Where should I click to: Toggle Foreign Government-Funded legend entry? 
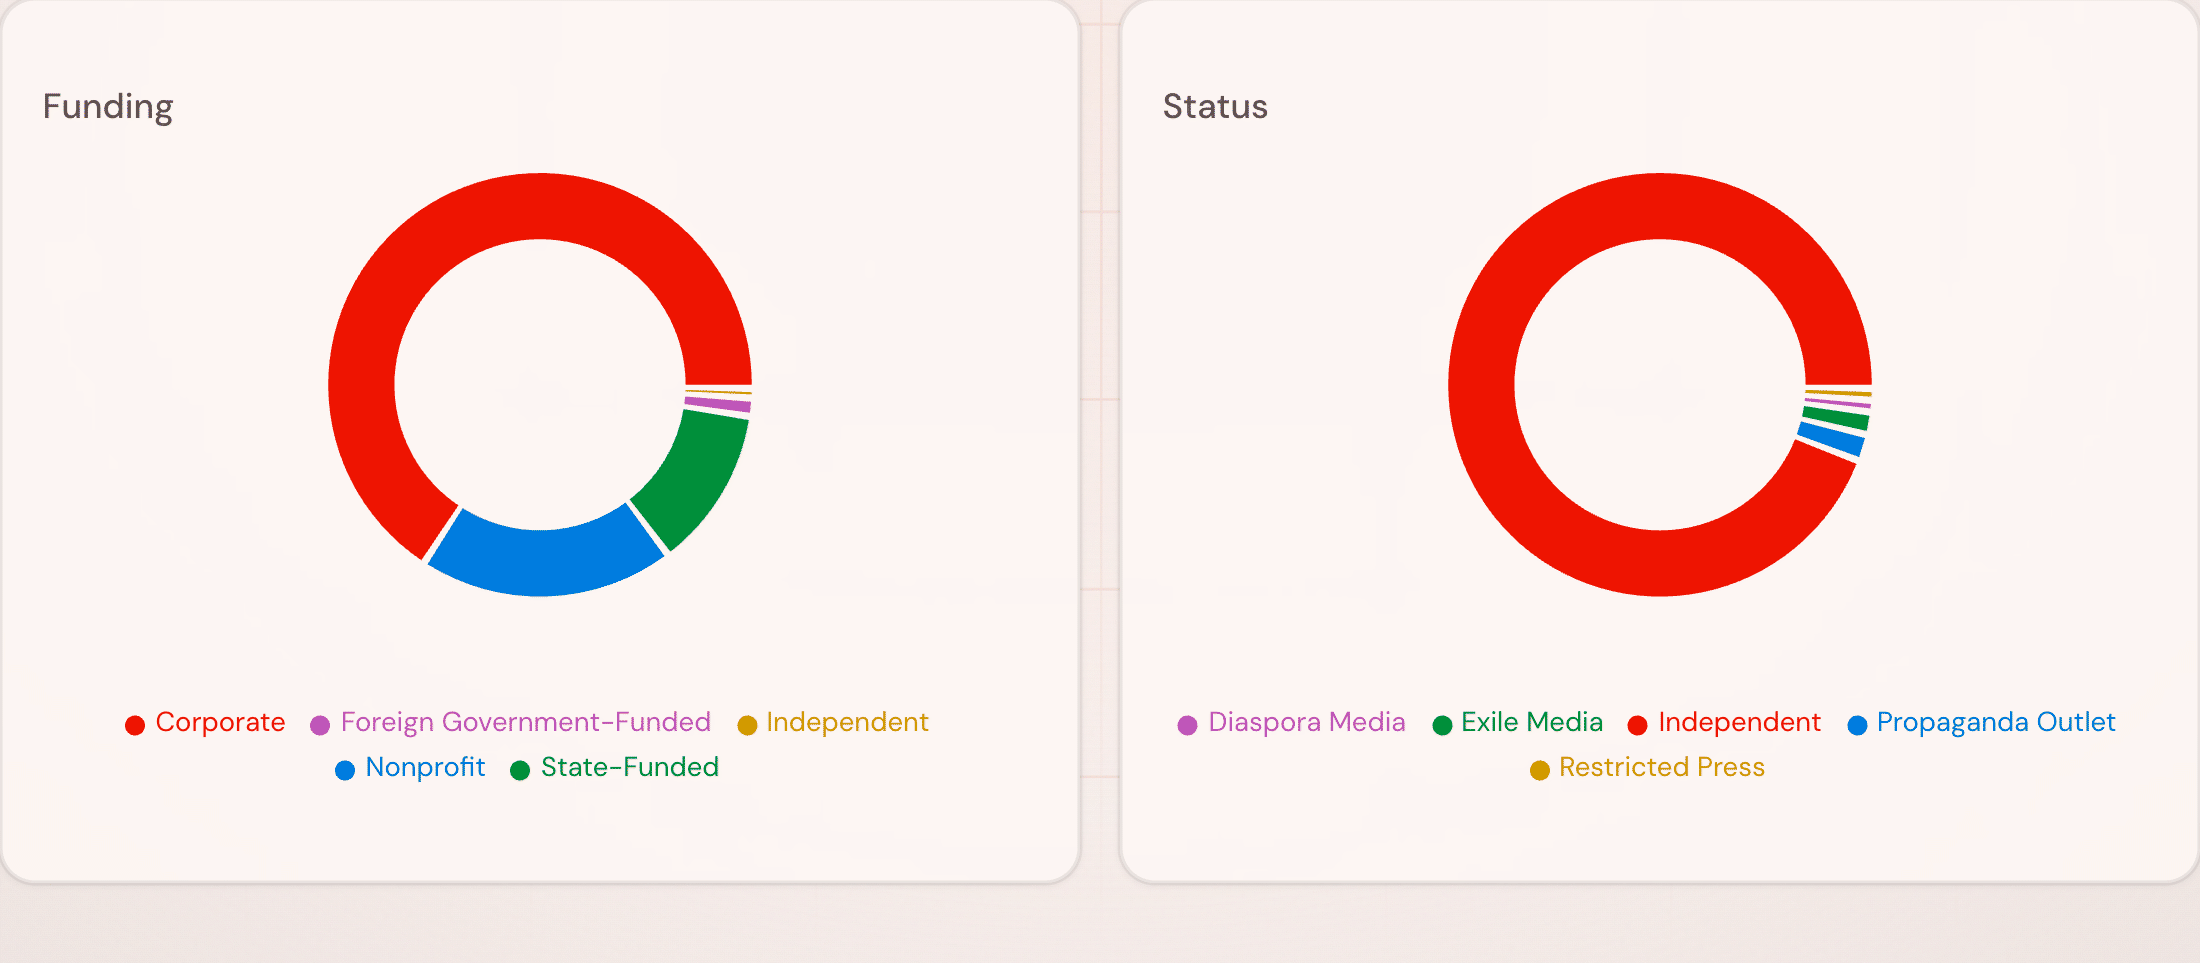click(x=510, y=722)
